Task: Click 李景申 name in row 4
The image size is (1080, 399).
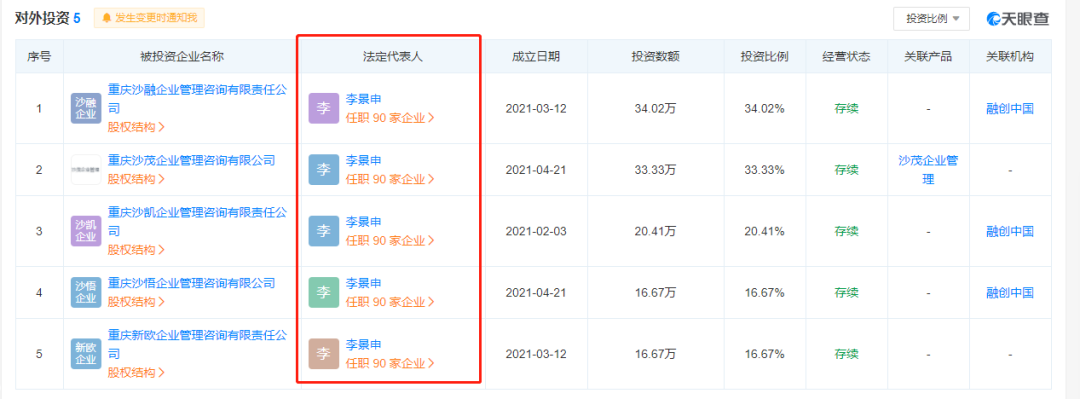Action: pyautogui.click(x=363, y=283)
